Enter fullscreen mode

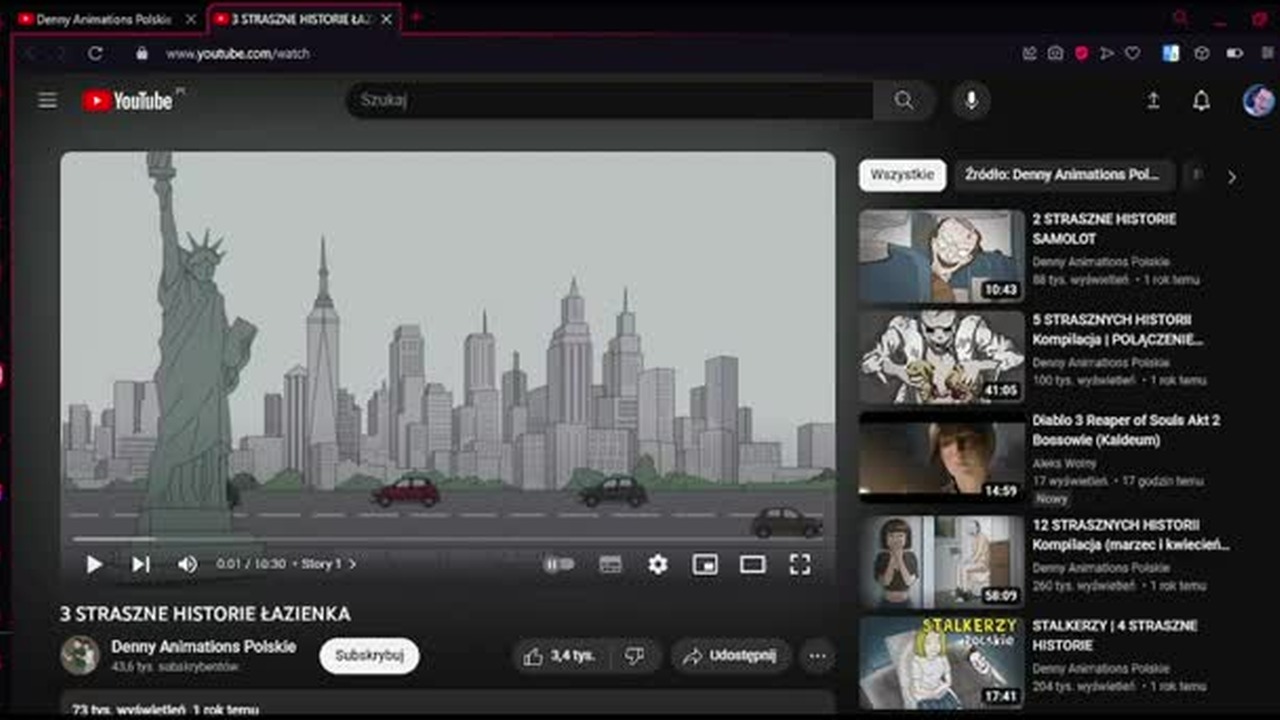pos(800,564)
